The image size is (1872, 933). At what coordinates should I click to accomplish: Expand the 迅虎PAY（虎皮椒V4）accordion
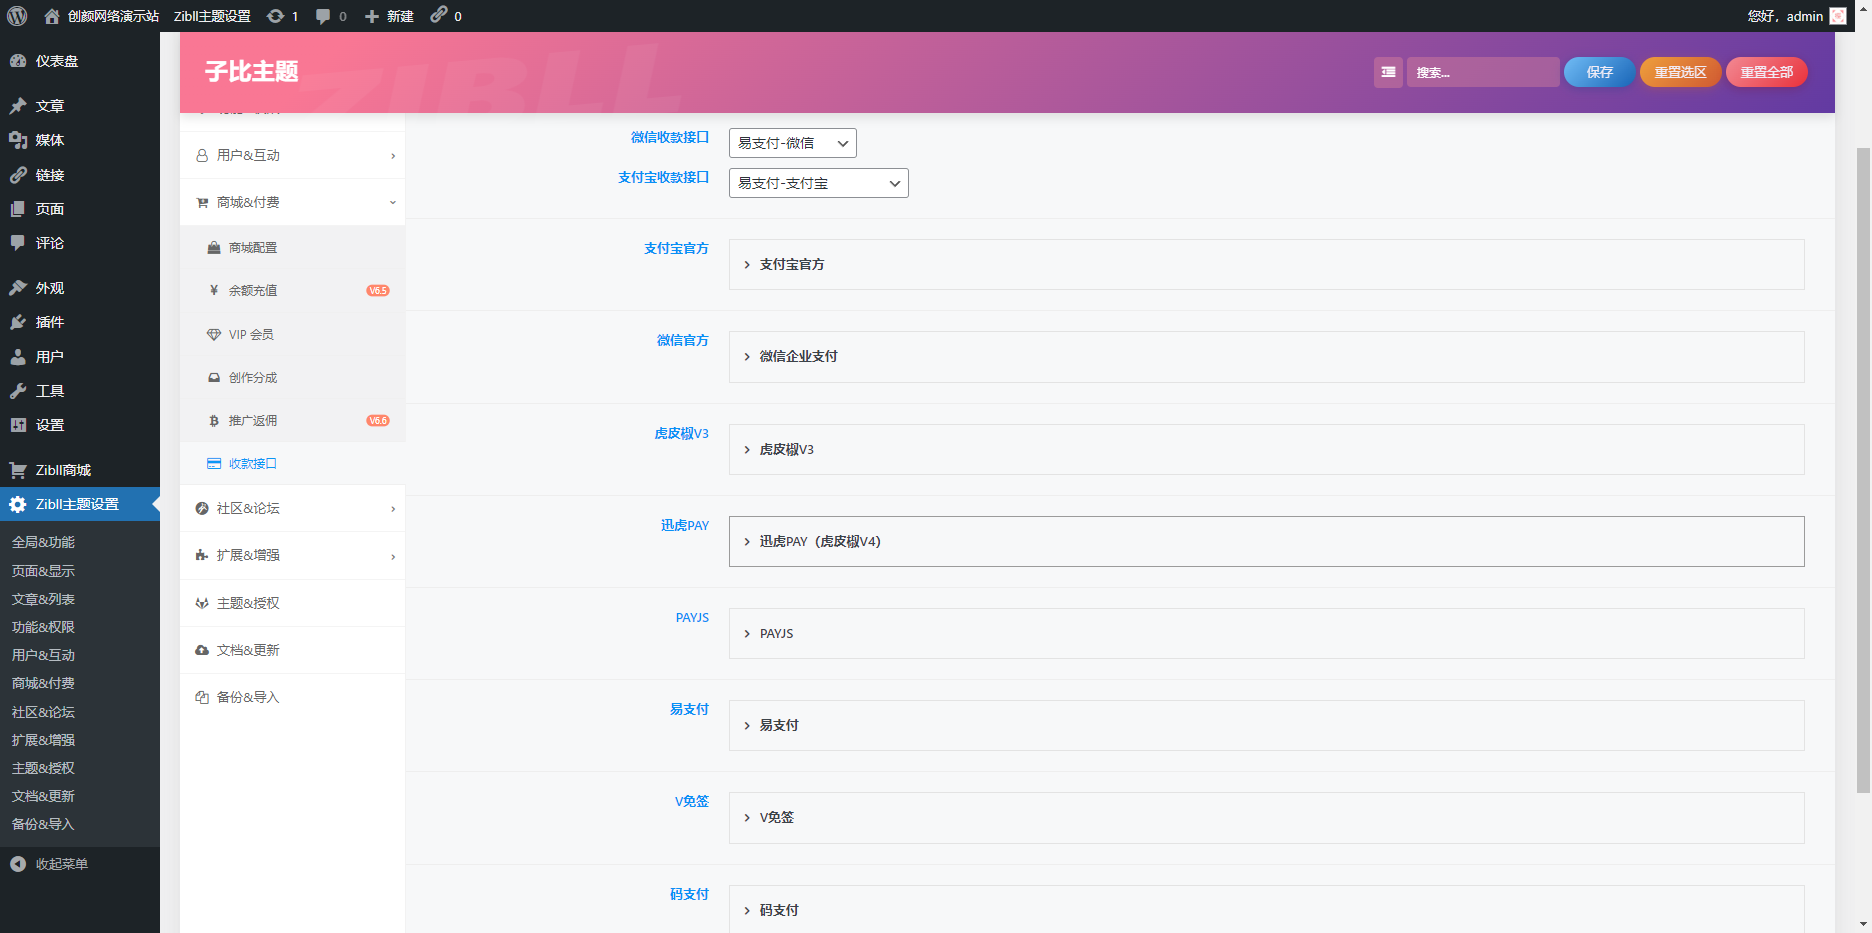[x=1267, y=541]
